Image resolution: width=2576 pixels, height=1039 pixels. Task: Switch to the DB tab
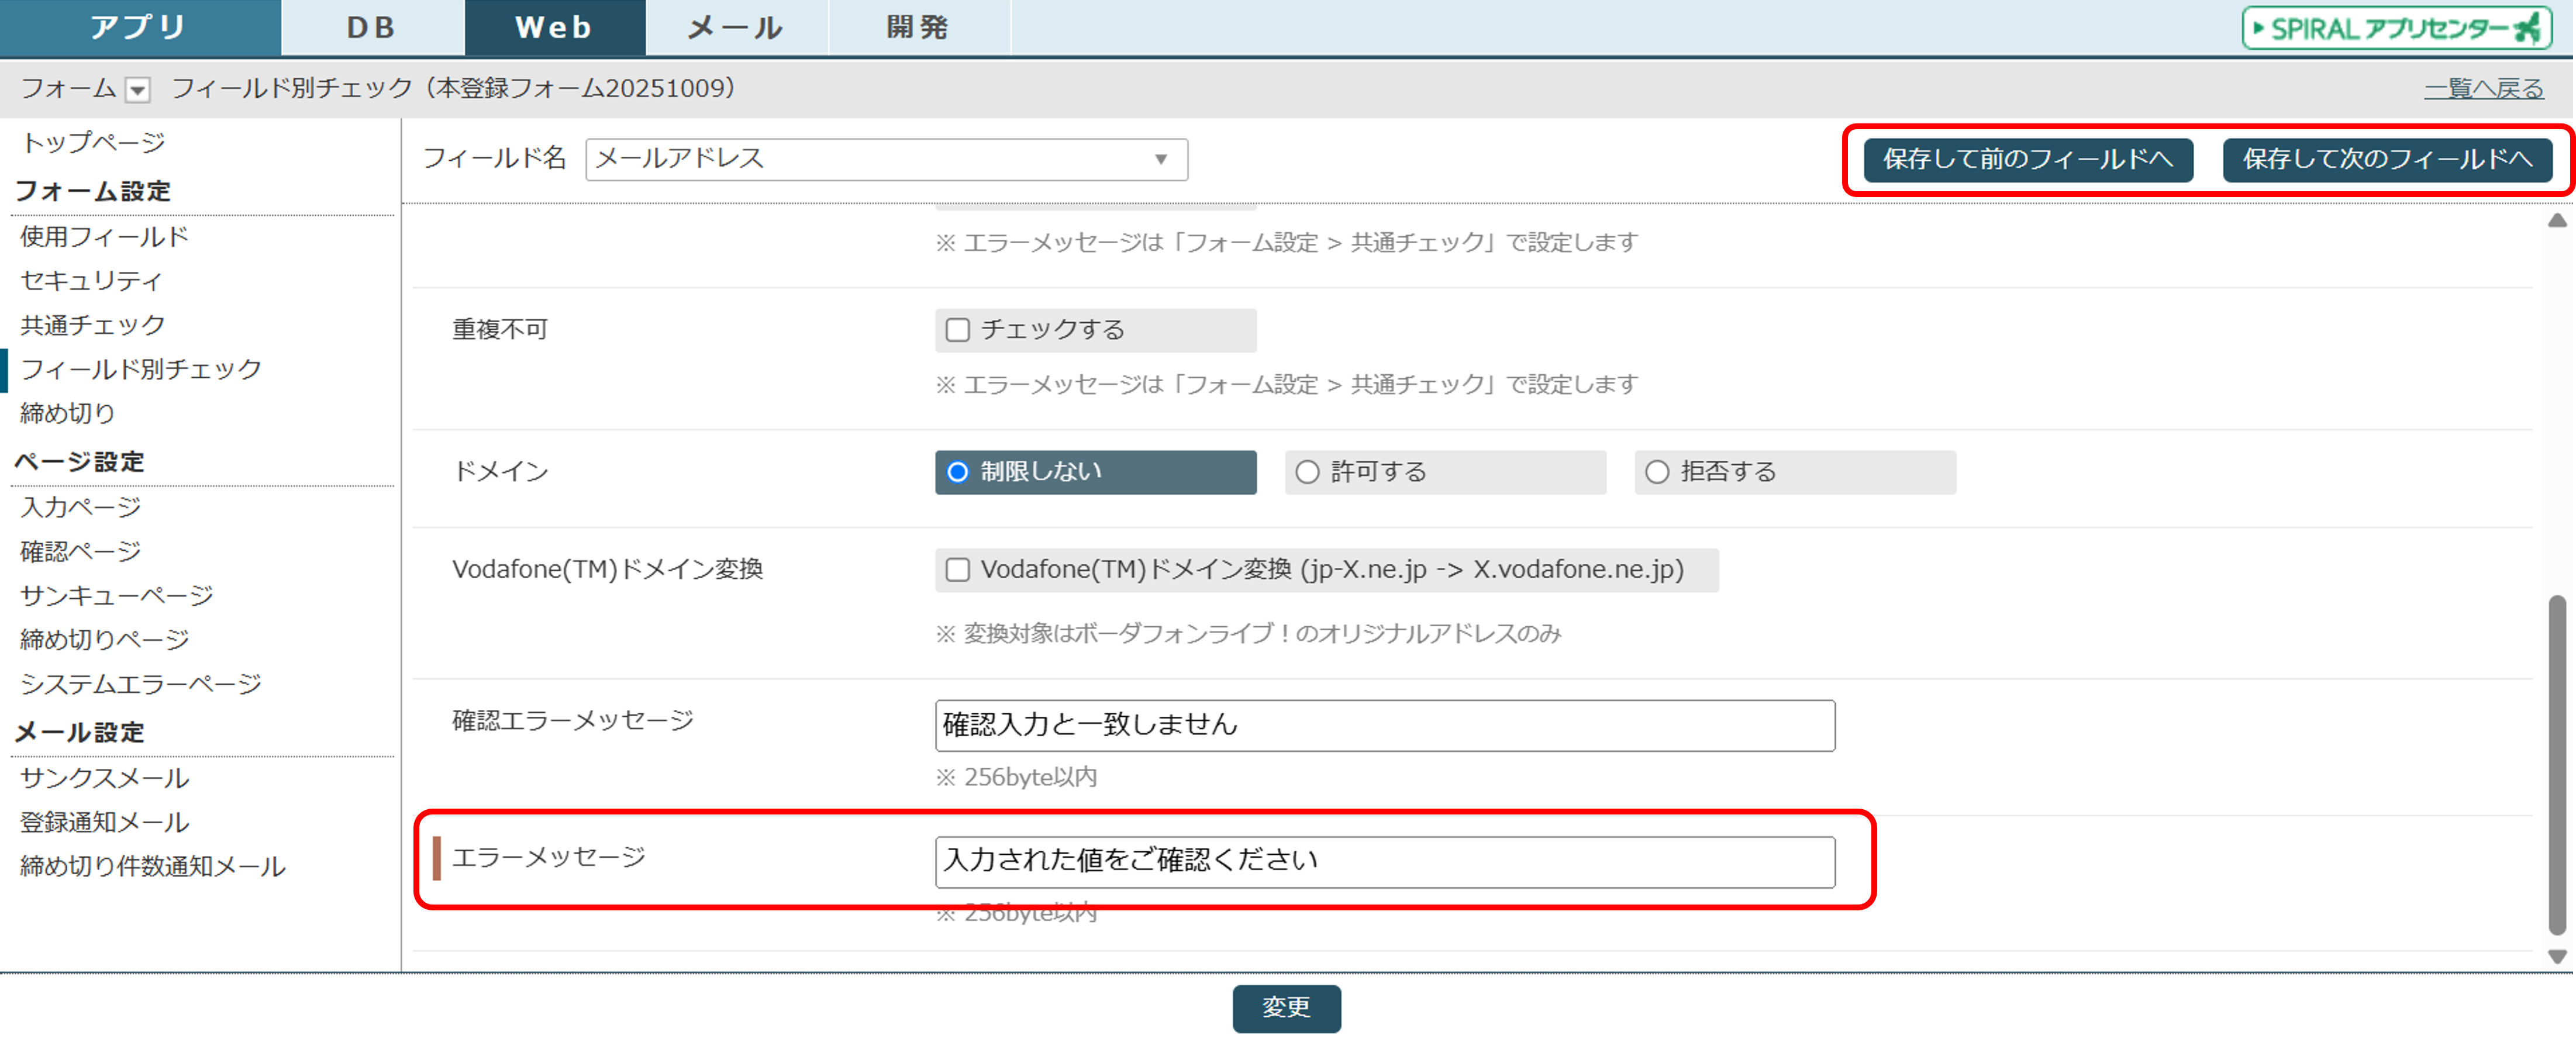pyautogui.click(x=371, y=28)
